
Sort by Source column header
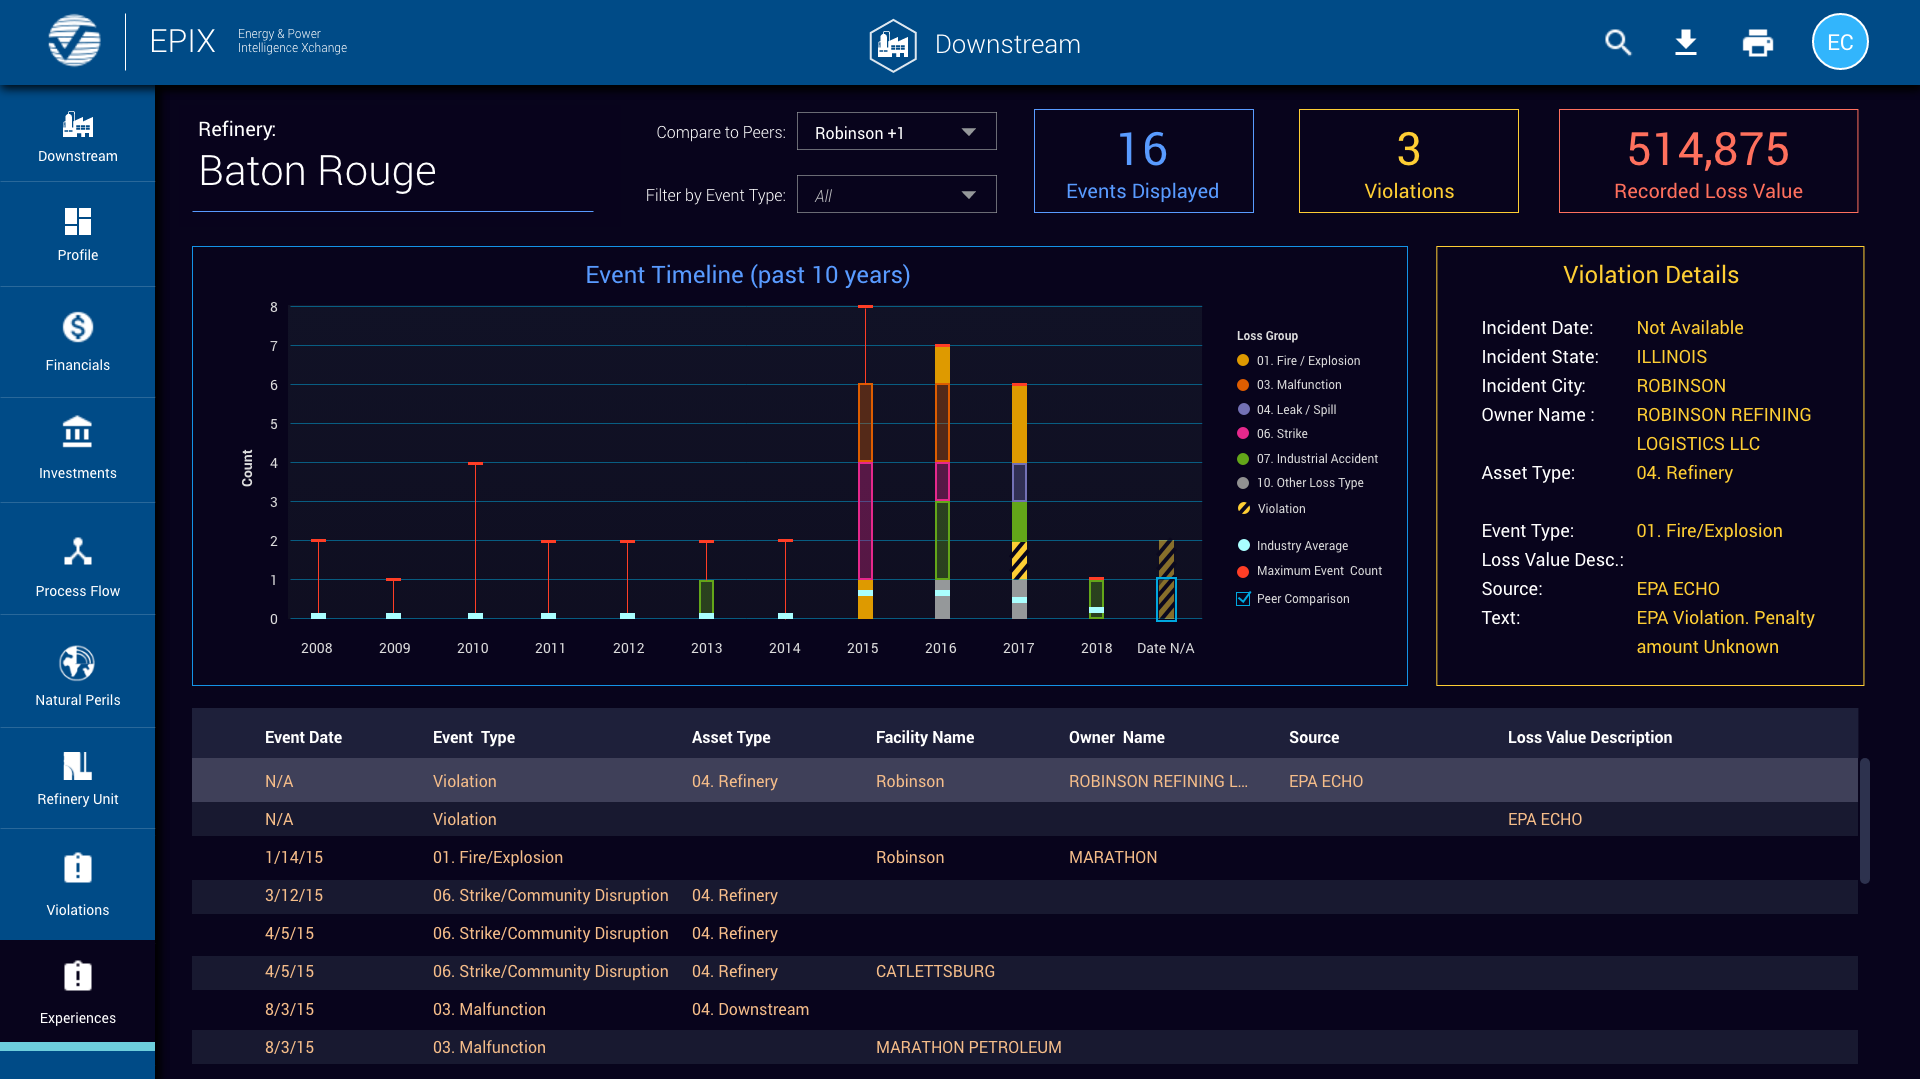tap(1314, 737)
